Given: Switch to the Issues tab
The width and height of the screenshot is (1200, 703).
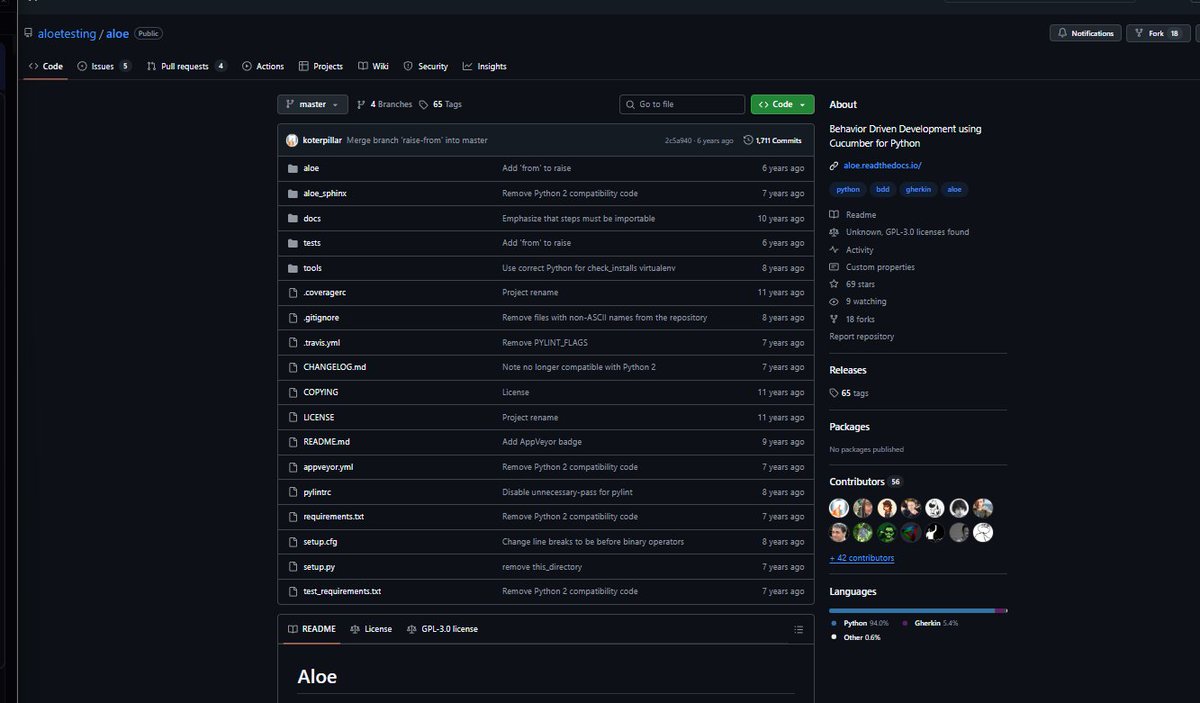Looking at the screenshot, I should point(104,66).
